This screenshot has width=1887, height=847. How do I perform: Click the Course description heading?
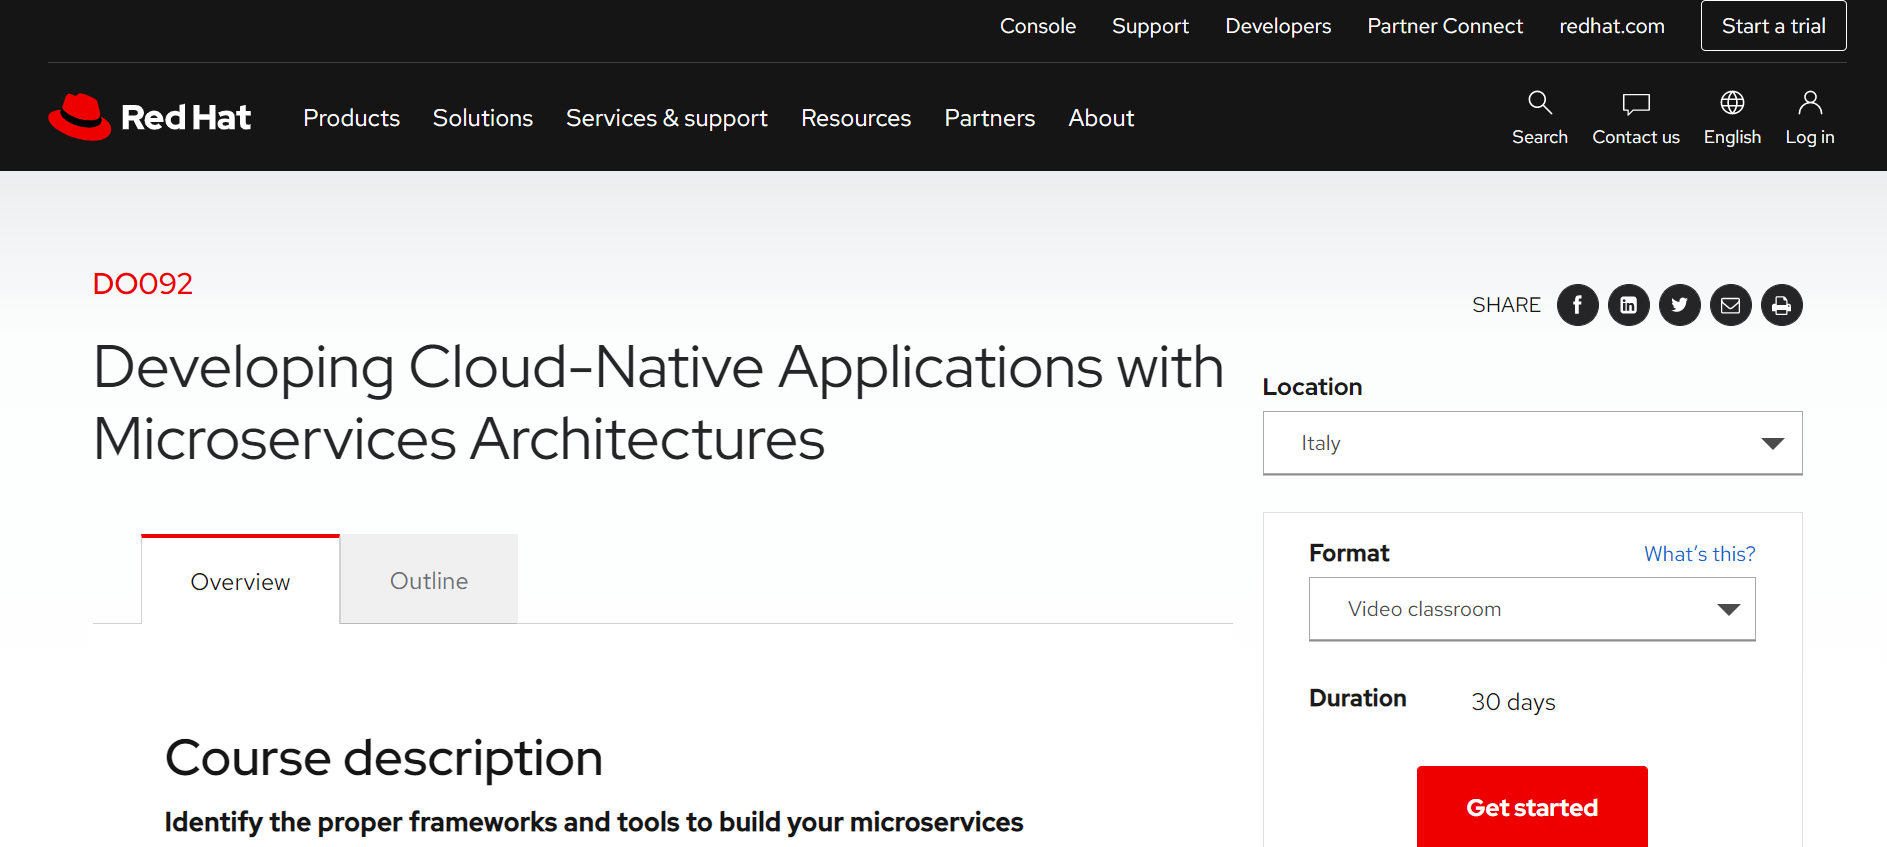click(x=384, y=758)
